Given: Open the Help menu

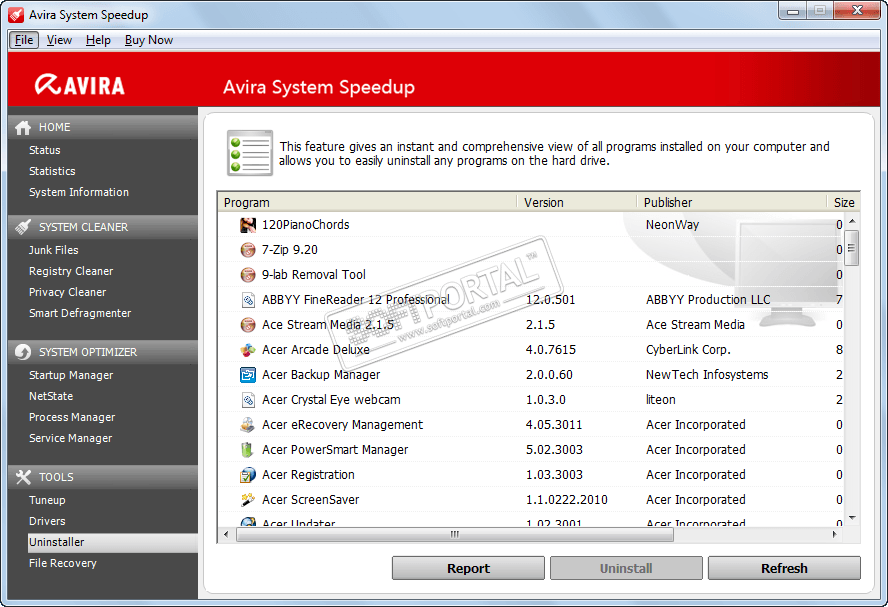Looking at the screenshot, I should click(x=98, y=40).
